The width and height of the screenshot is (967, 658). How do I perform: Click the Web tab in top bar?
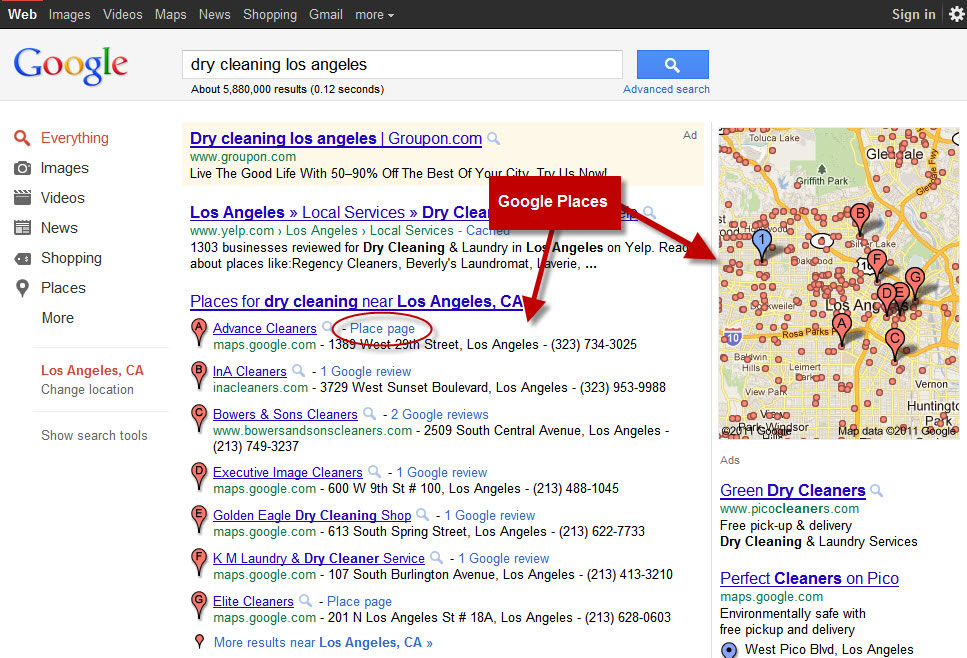point(22,14)
